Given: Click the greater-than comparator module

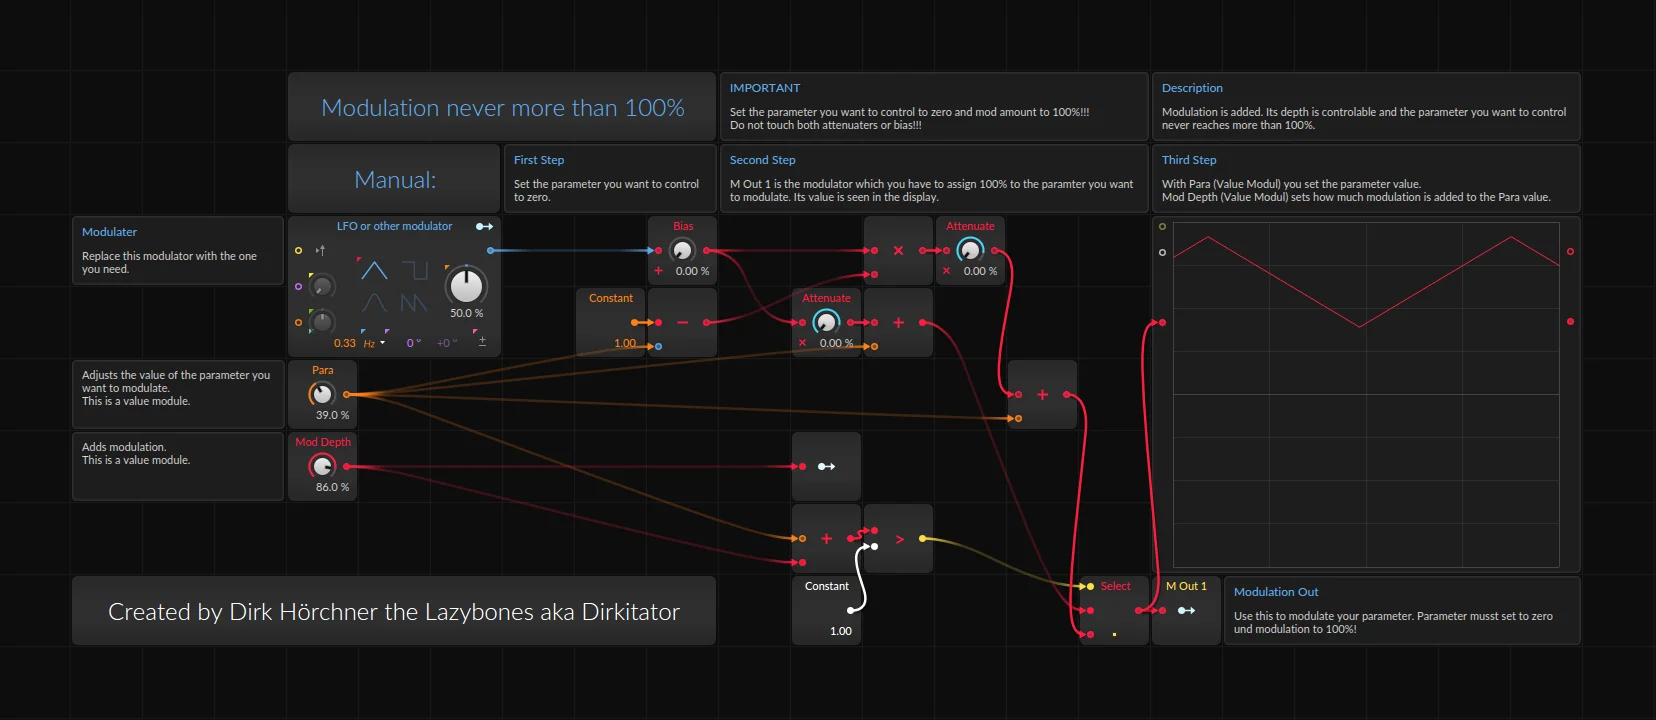Looking at the screenshot, I should pyautogui.click(x=898, y=538).
